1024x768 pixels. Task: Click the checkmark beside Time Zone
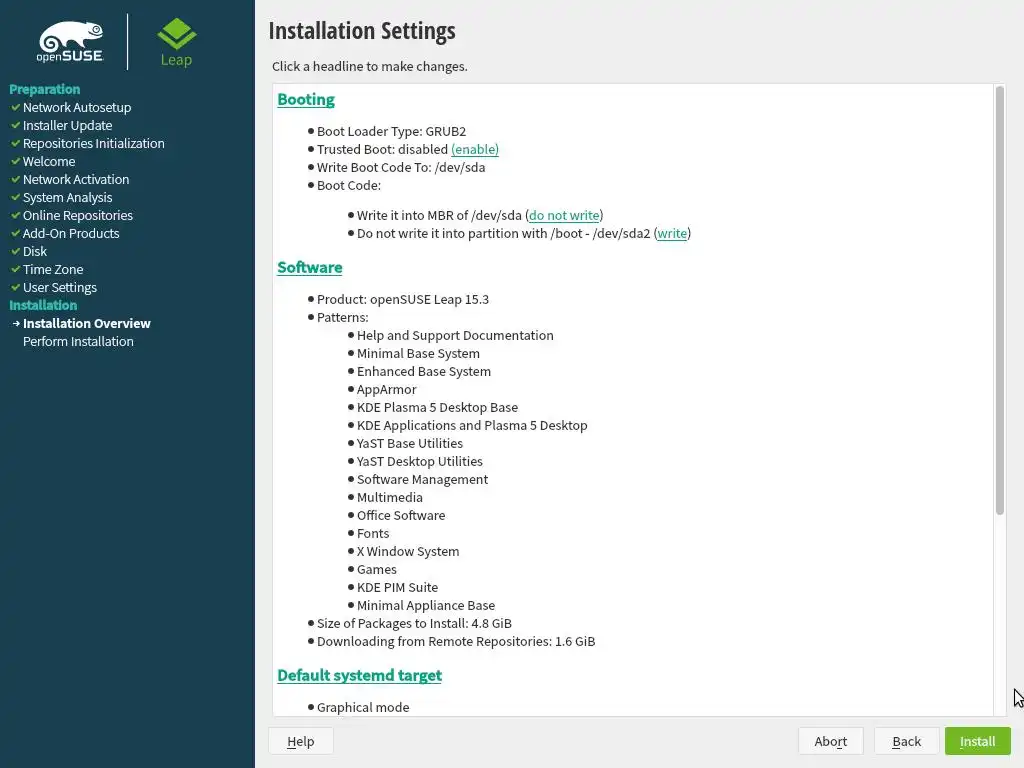[16, 269]
